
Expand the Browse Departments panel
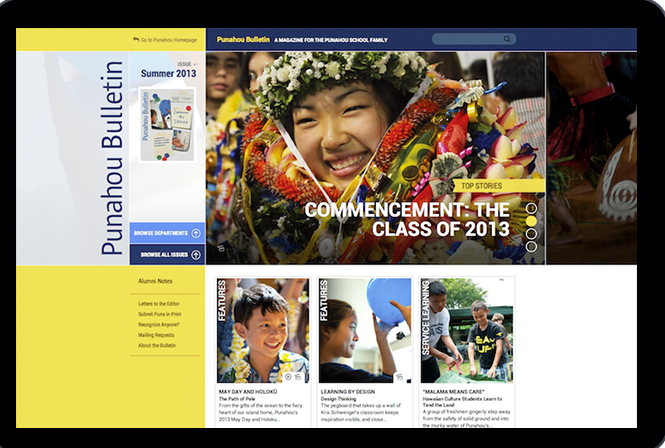167,233
